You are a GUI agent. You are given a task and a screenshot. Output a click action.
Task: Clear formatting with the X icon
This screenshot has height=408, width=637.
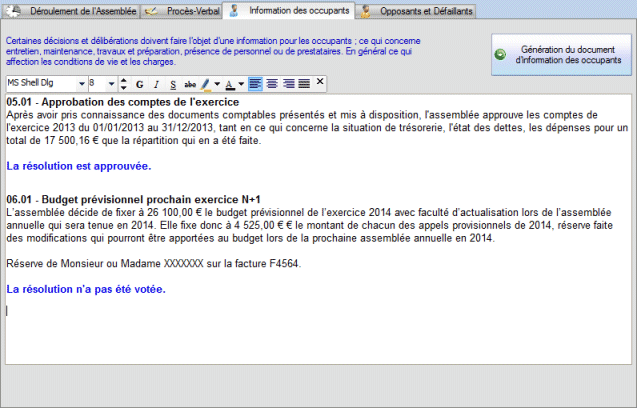[320, 82]
